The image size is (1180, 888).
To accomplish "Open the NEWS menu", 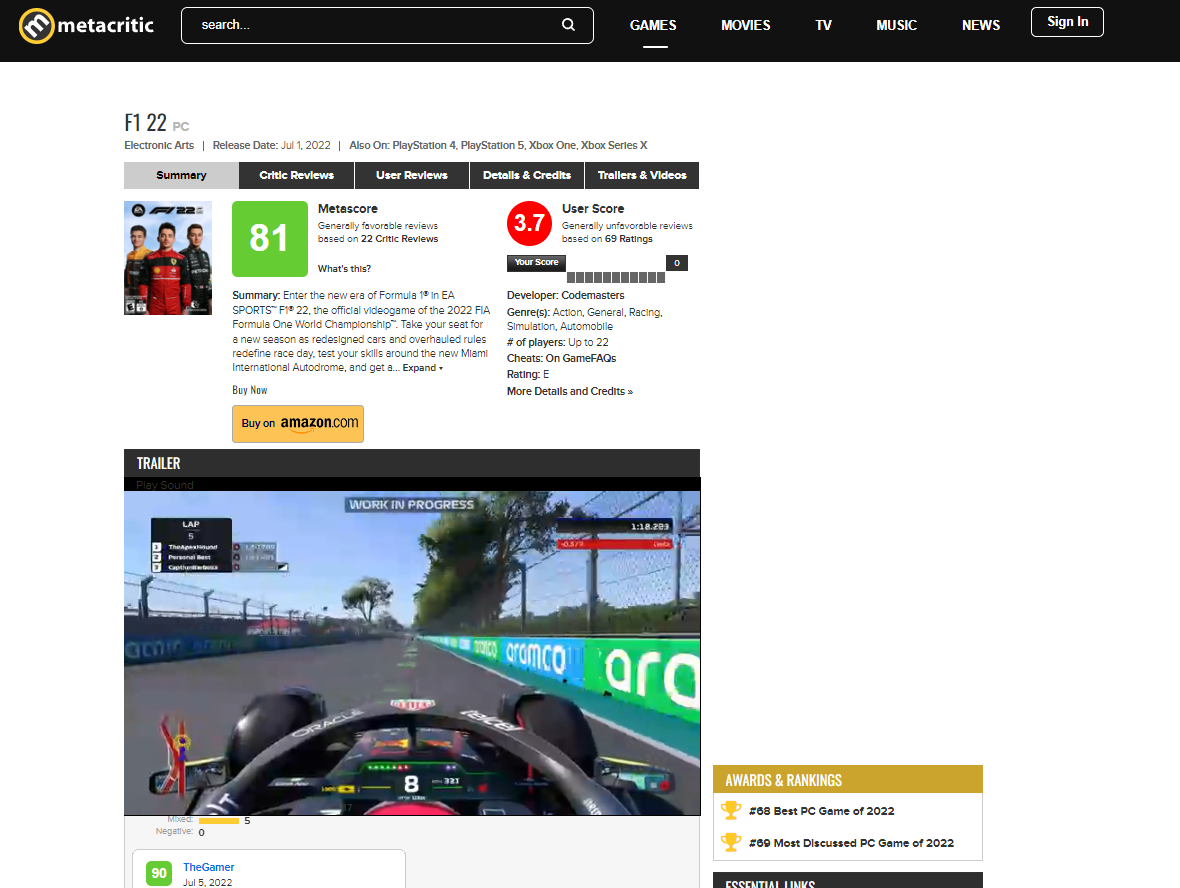I will (981, 25).
